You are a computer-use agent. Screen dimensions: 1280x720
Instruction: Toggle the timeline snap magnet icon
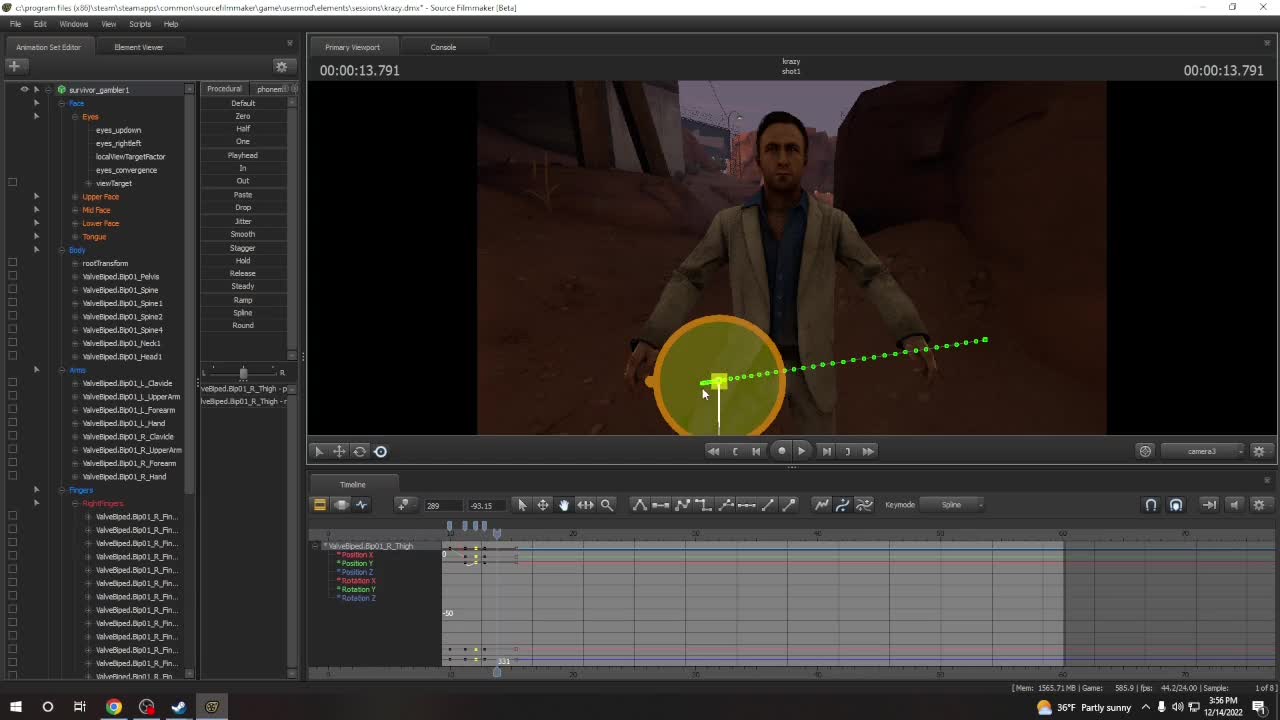pyautogui.click(x=1151, y=505)
